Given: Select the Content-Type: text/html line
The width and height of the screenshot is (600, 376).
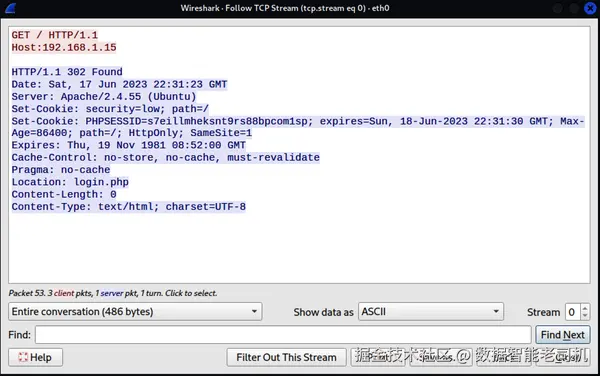Looking at the screenshot, I should (x=129, y=207).
